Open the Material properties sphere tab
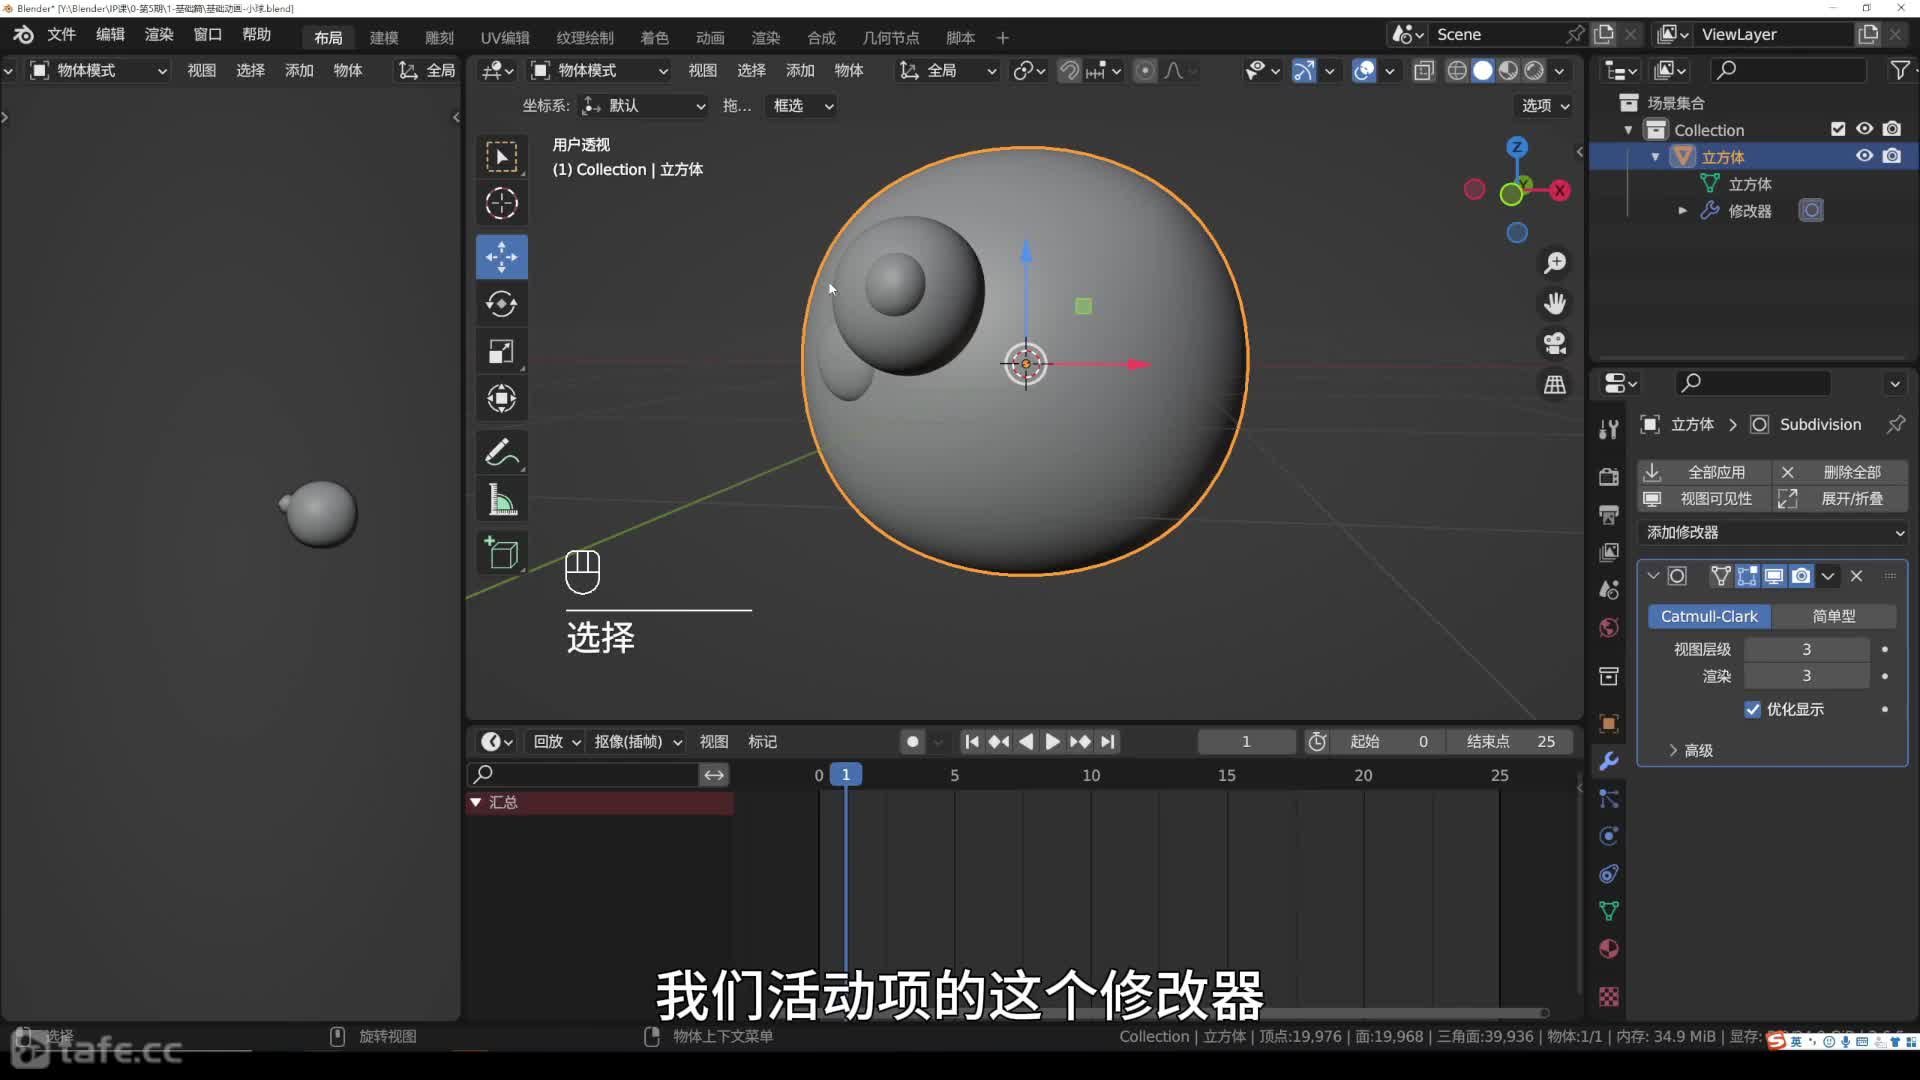The image size is (1920, 1080). click(1609, 949)
